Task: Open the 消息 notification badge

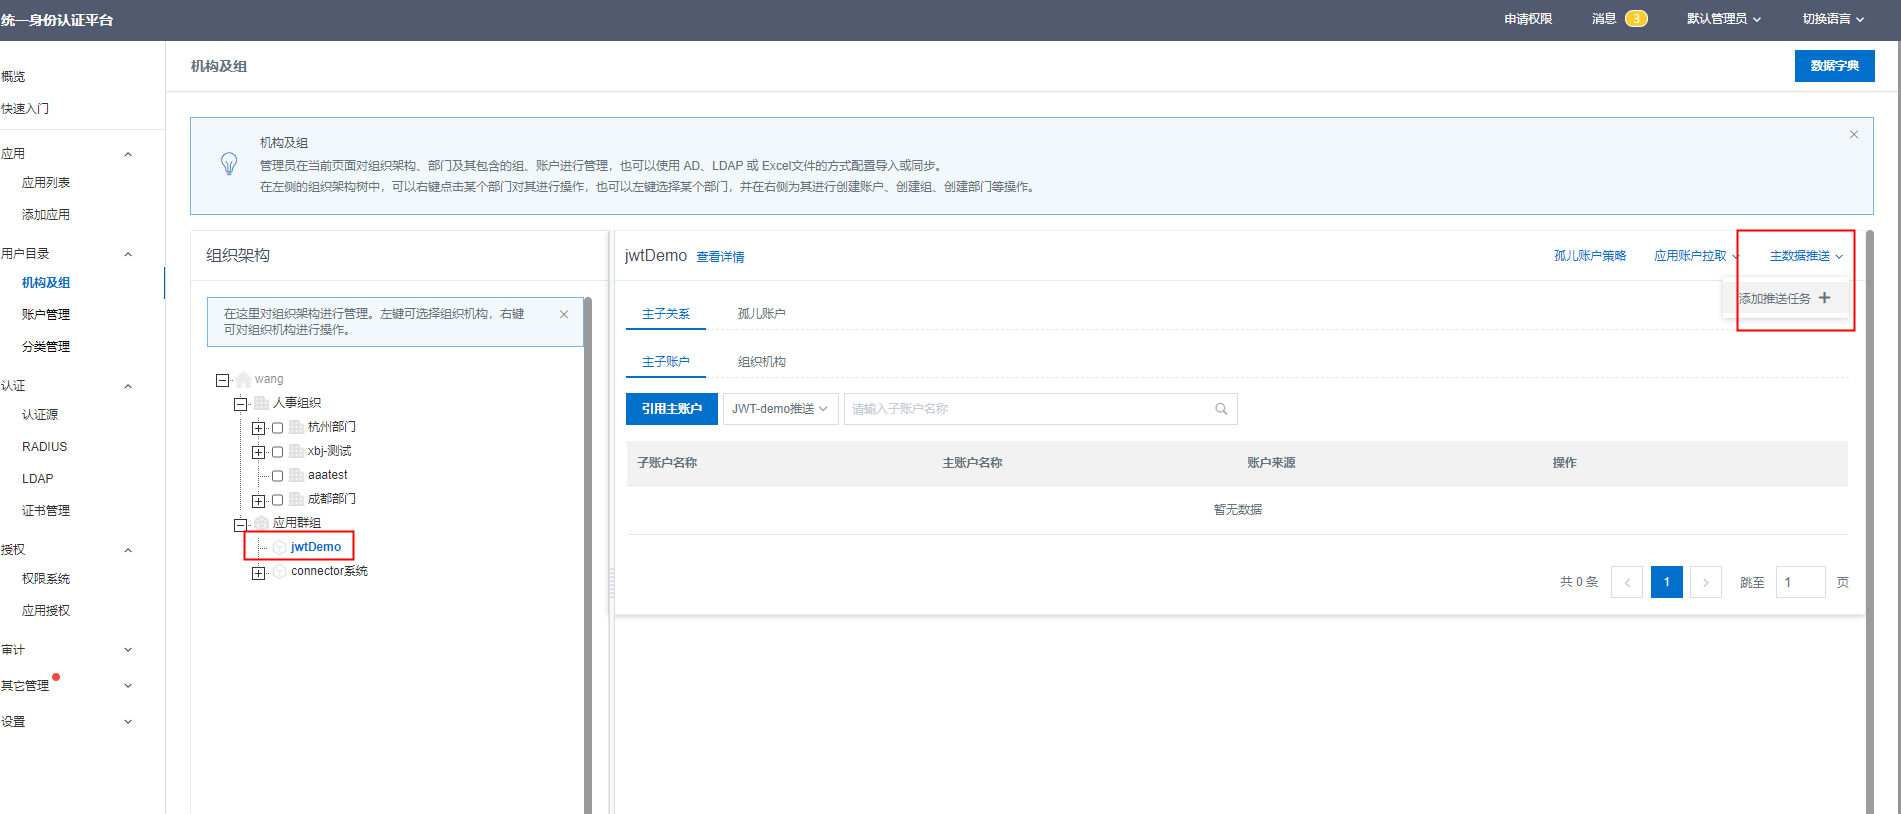Action: point(1635,19)
